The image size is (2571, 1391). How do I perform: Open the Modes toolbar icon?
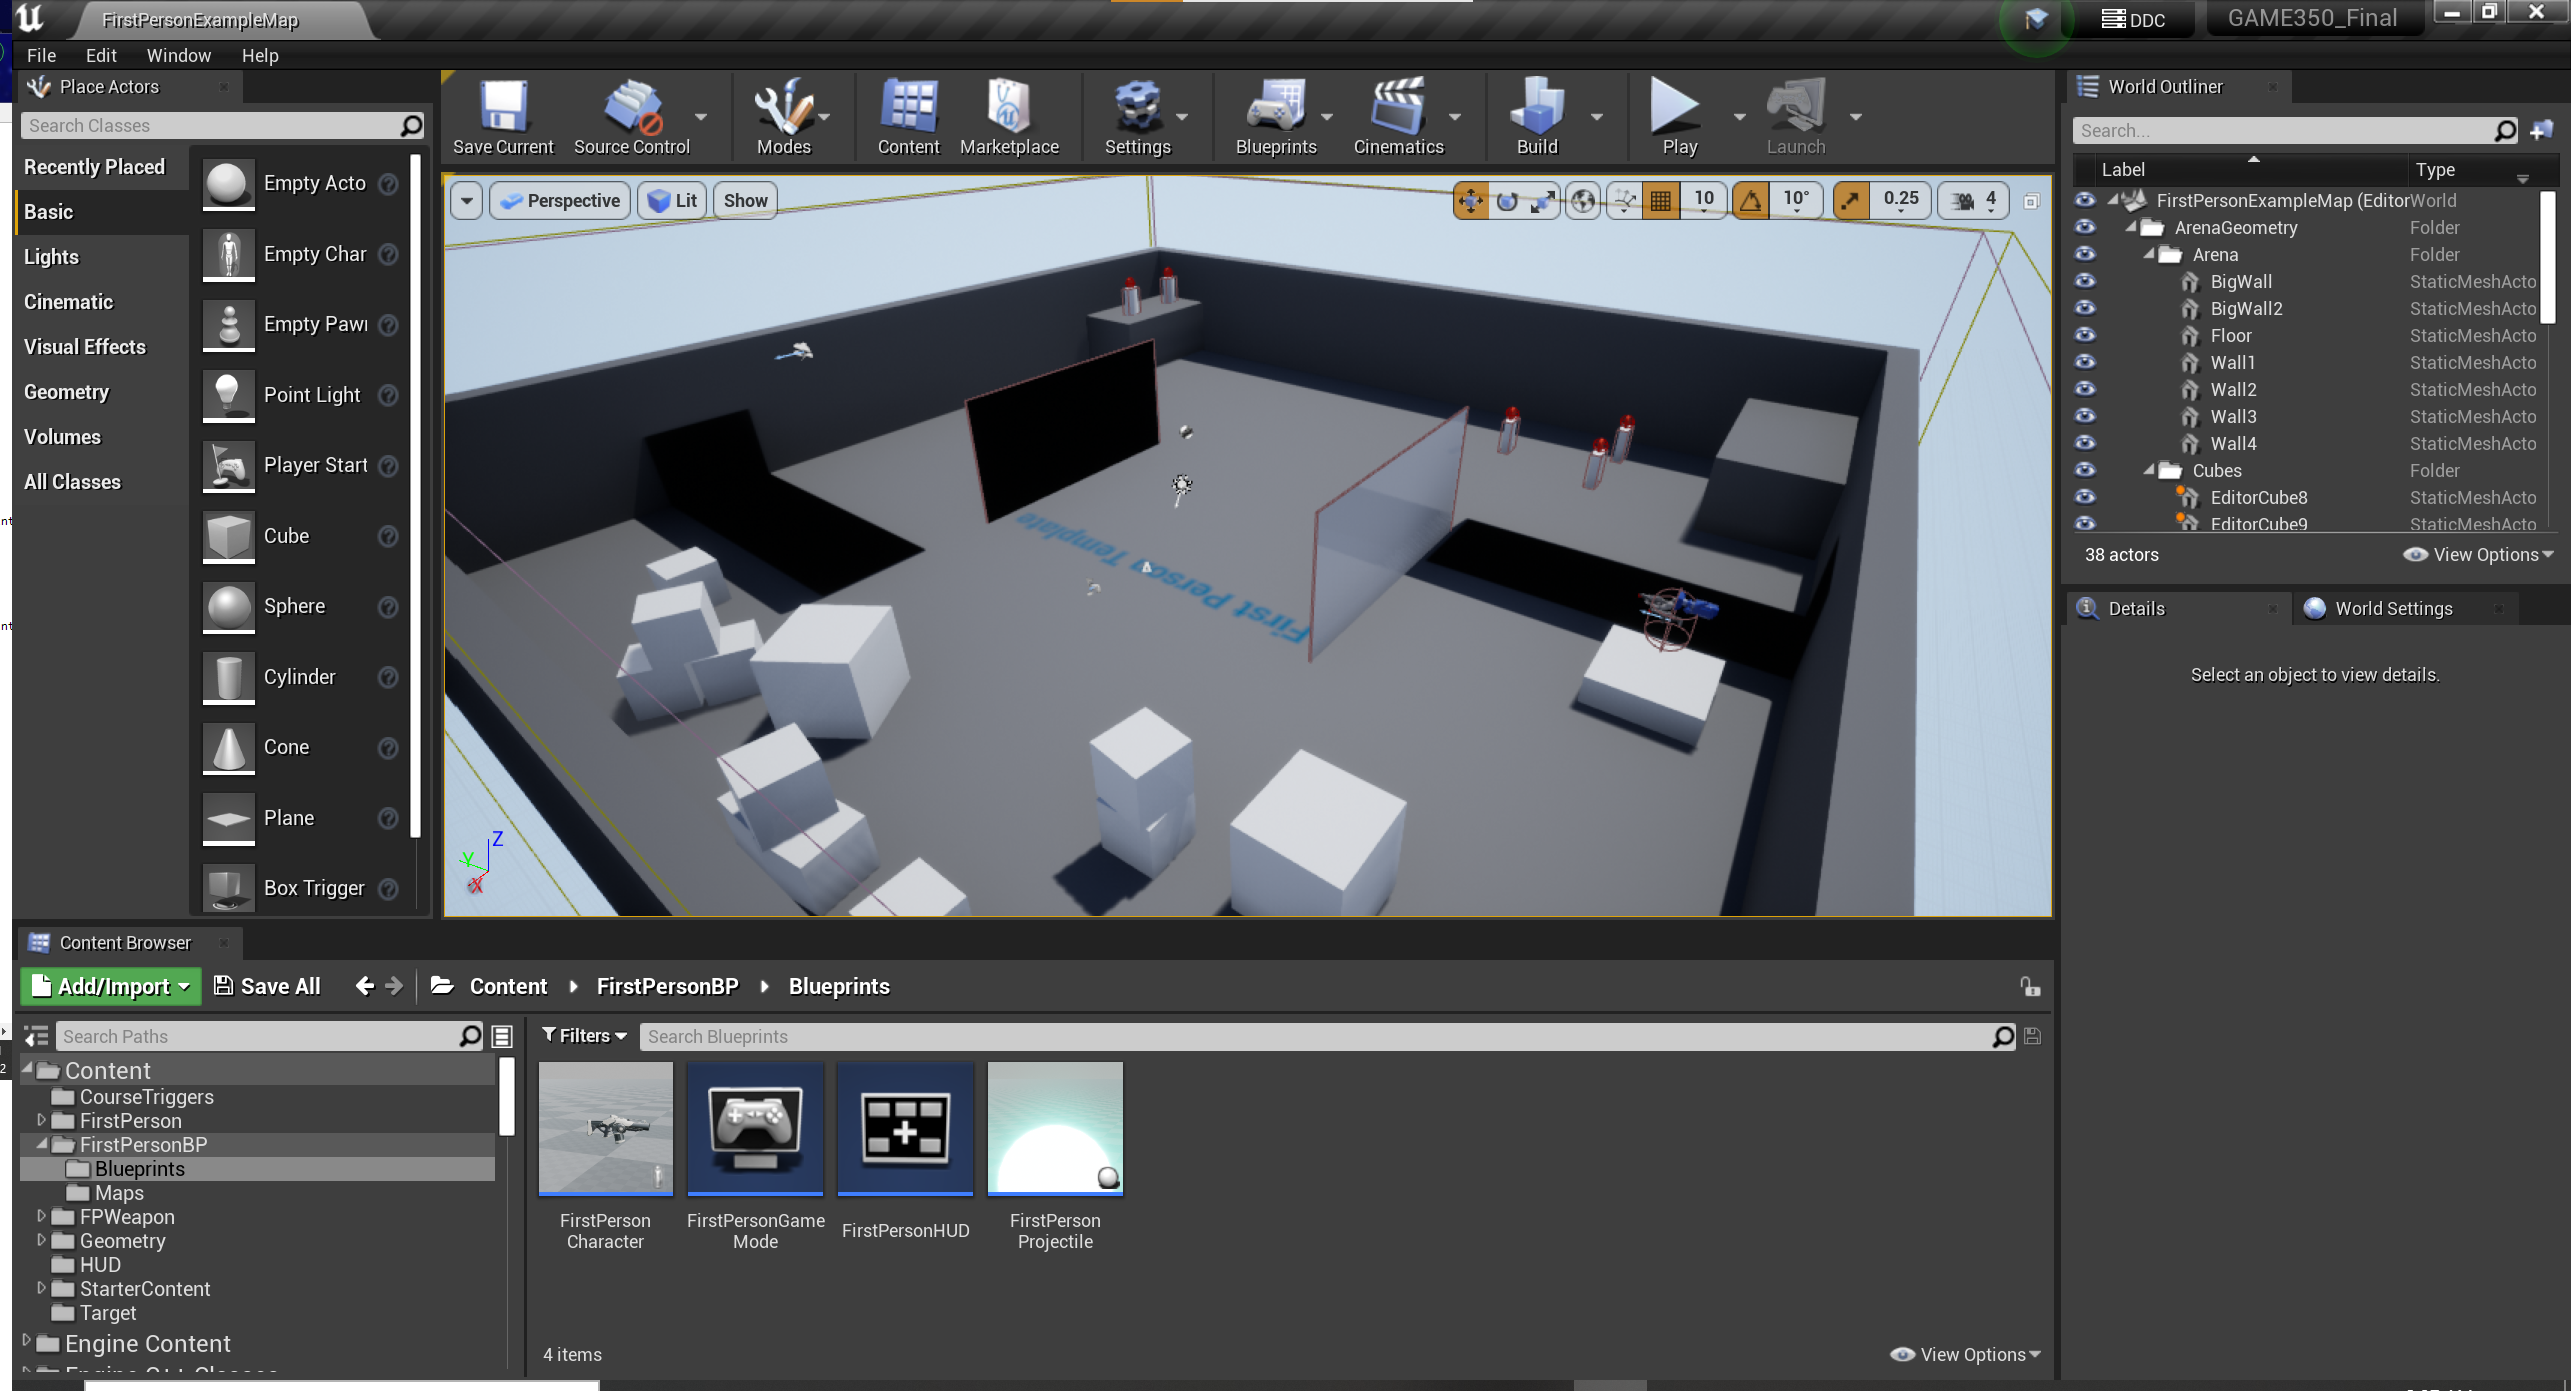(x=784, y=116)
